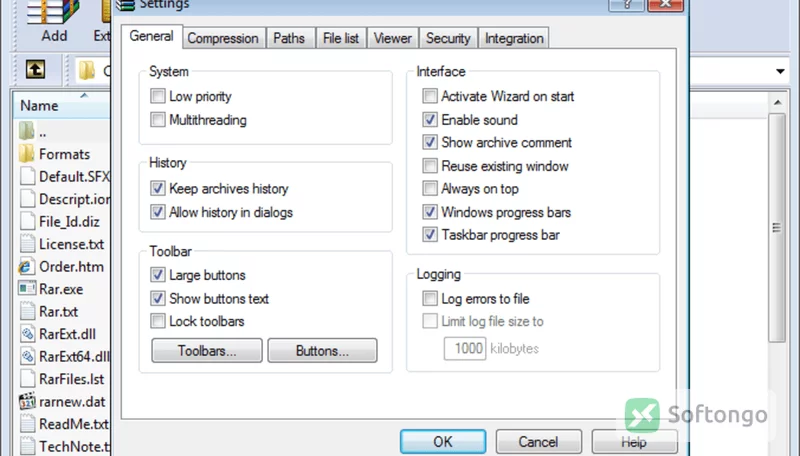
Task: Click the RarExt.dll file icon
Action: click(x=27, y=334)
